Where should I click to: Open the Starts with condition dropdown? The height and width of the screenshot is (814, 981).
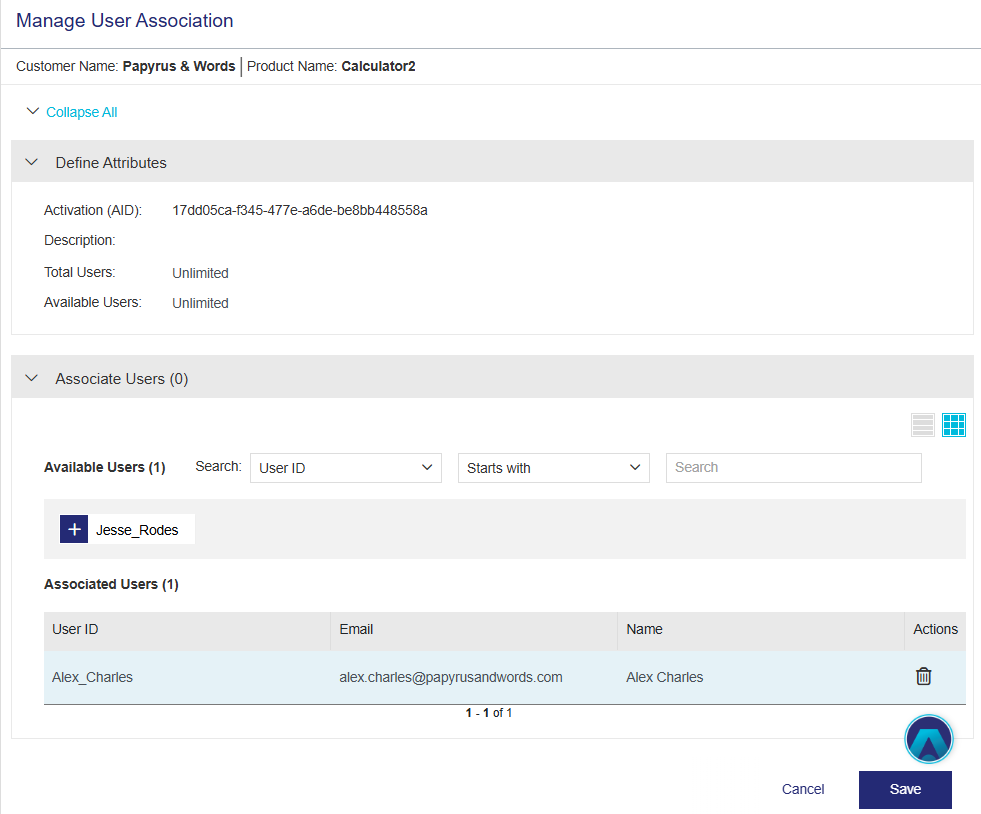[553, 468]
